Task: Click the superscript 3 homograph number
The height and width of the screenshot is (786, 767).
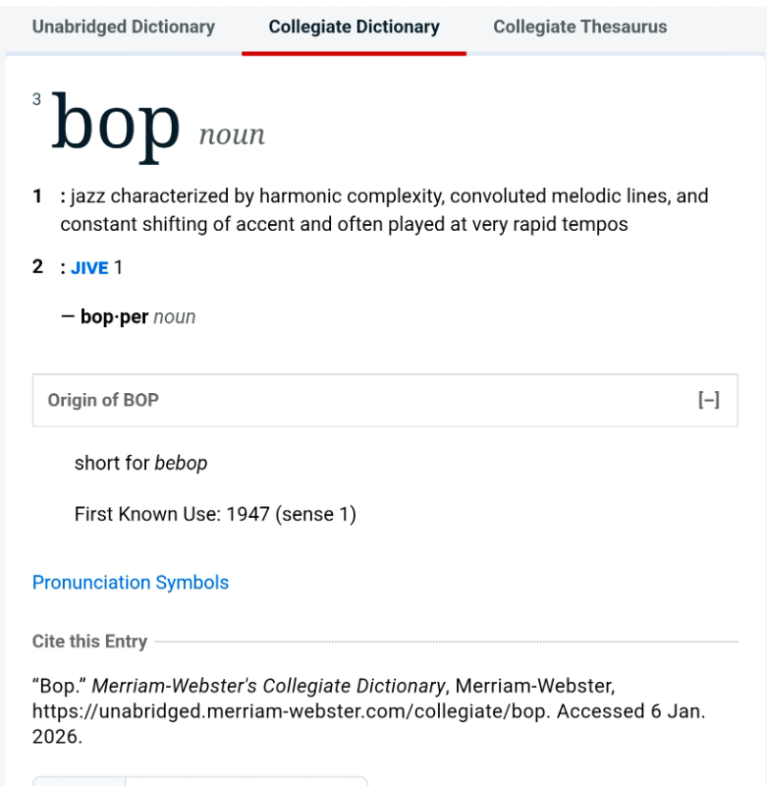Action: tap(37, 99)
